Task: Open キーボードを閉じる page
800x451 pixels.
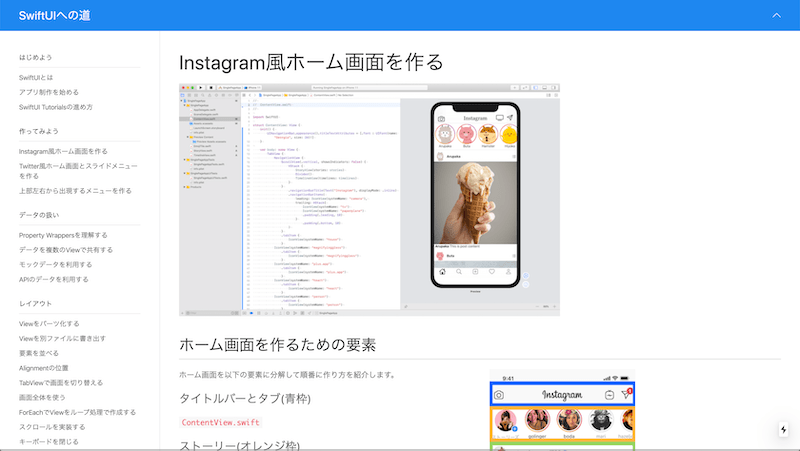Action: [49, 442]
